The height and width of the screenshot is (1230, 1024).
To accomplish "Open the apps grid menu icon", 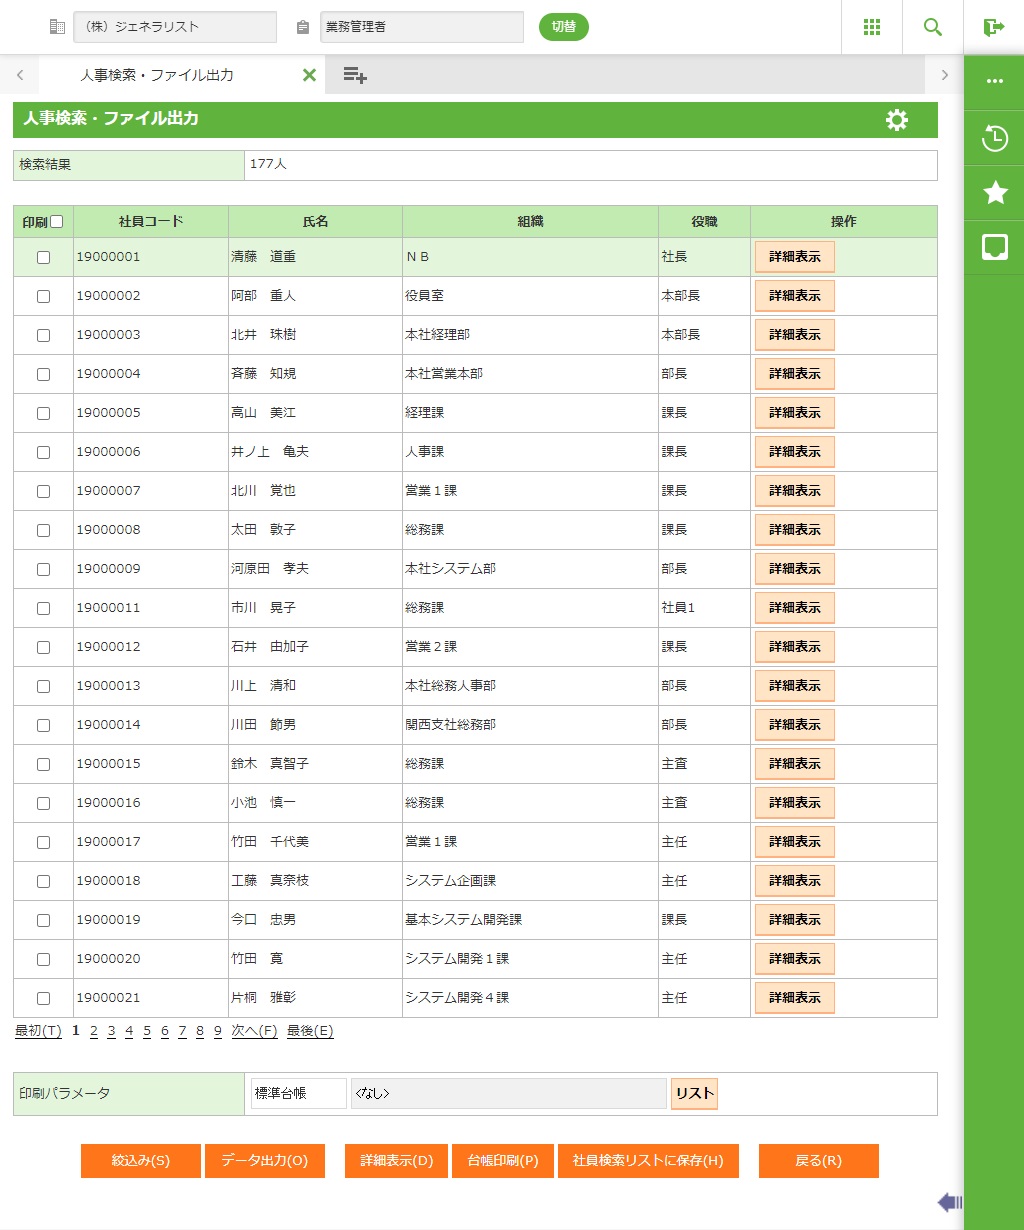I will (871, 27).
